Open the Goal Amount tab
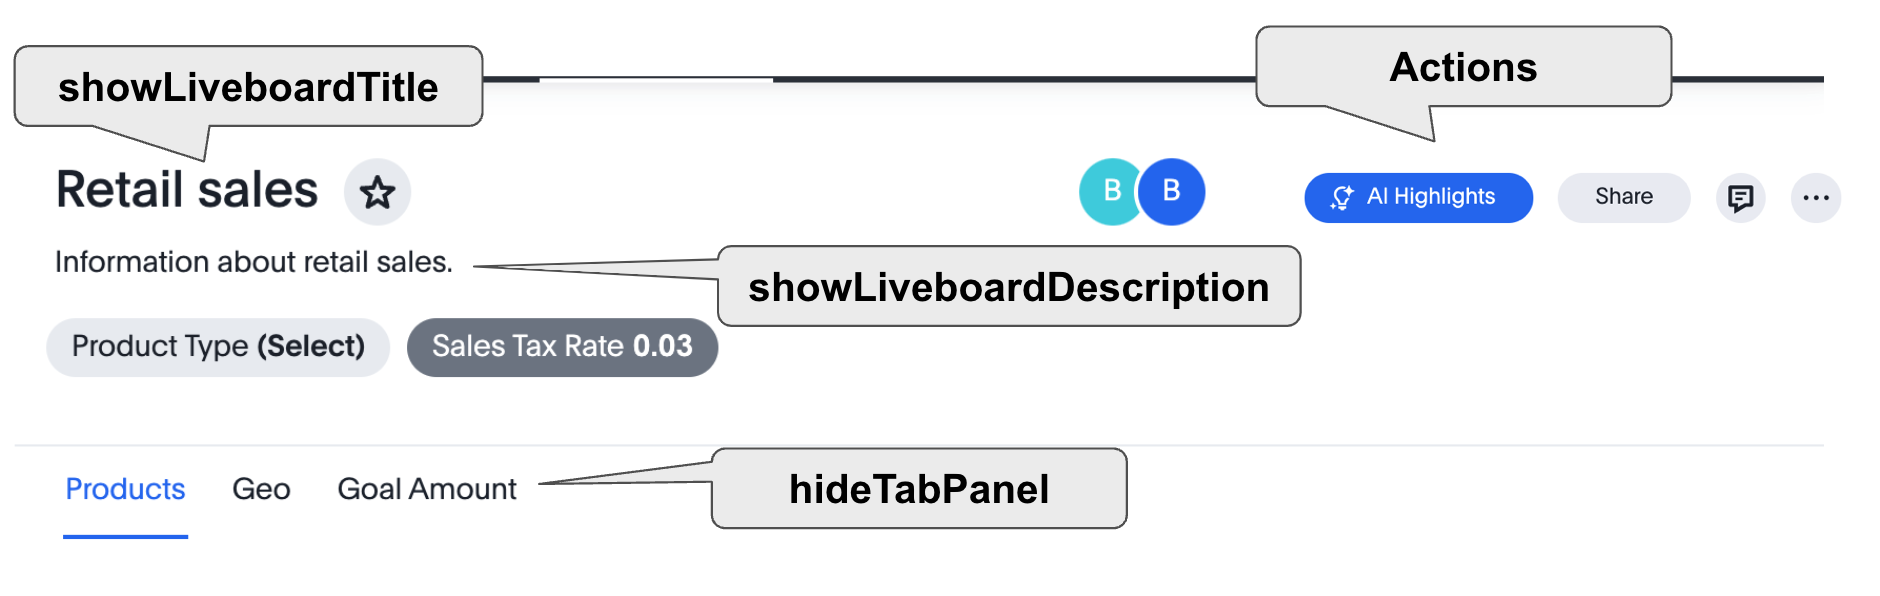The height and width of the screenshot is (596, 1880). pos(426,489)
